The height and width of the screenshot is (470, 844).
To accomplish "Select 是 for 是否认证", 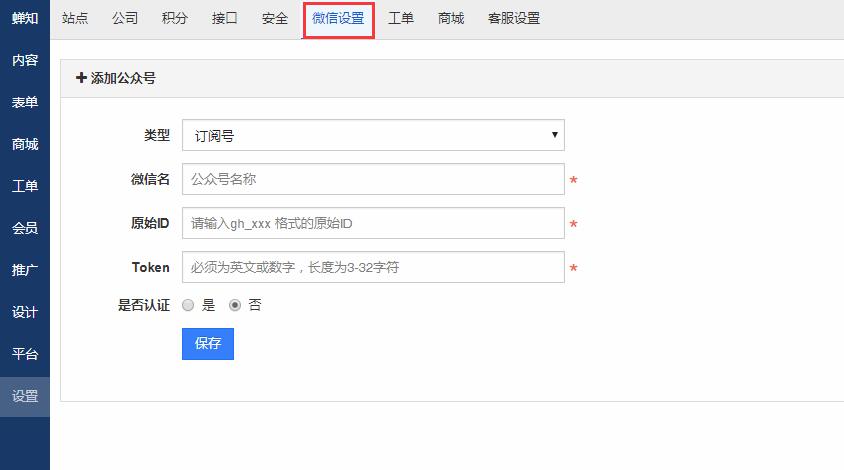I will pyautogui.click(x=188, y=305).
